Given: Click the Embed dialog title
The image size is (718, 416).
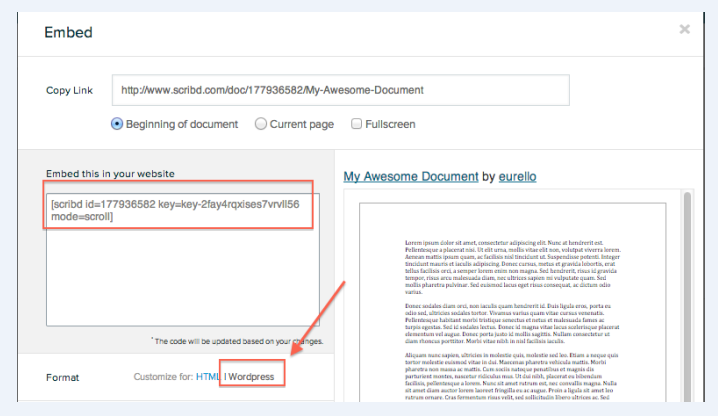Looking at the screenshot, I should point(68,31).
